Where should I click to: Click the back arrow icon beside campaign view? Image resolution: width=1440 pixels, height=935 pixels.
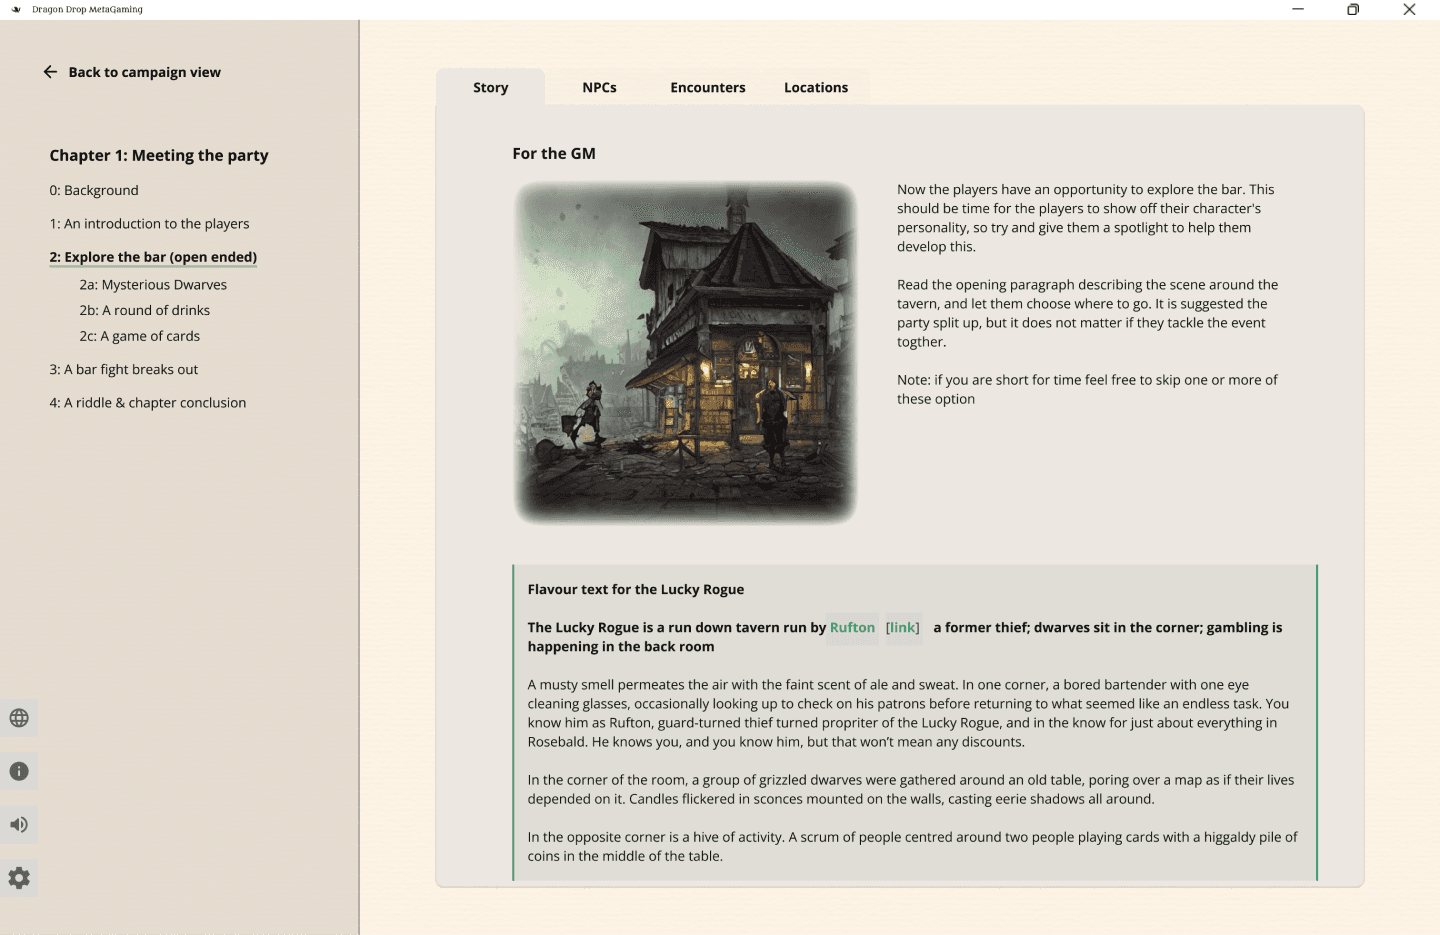pos(50,72)
